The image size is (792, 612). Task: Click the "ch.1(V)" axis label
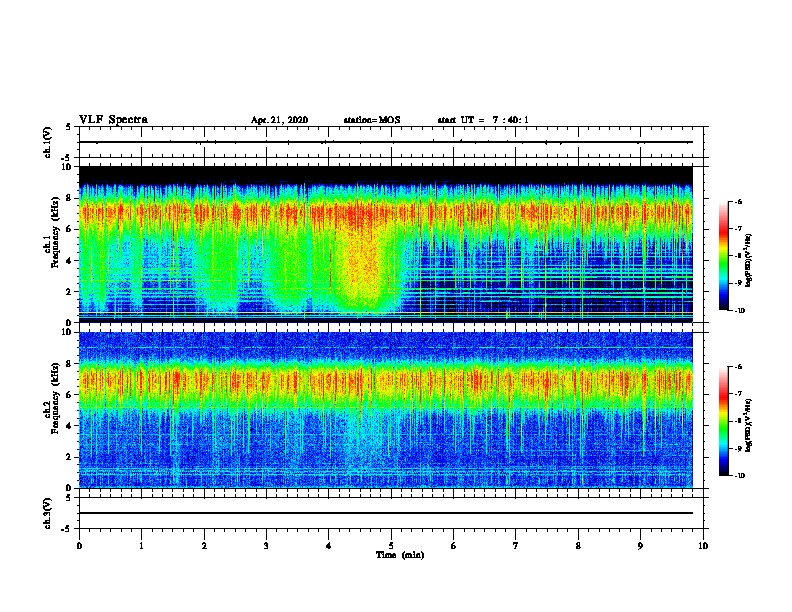(47, 142)
